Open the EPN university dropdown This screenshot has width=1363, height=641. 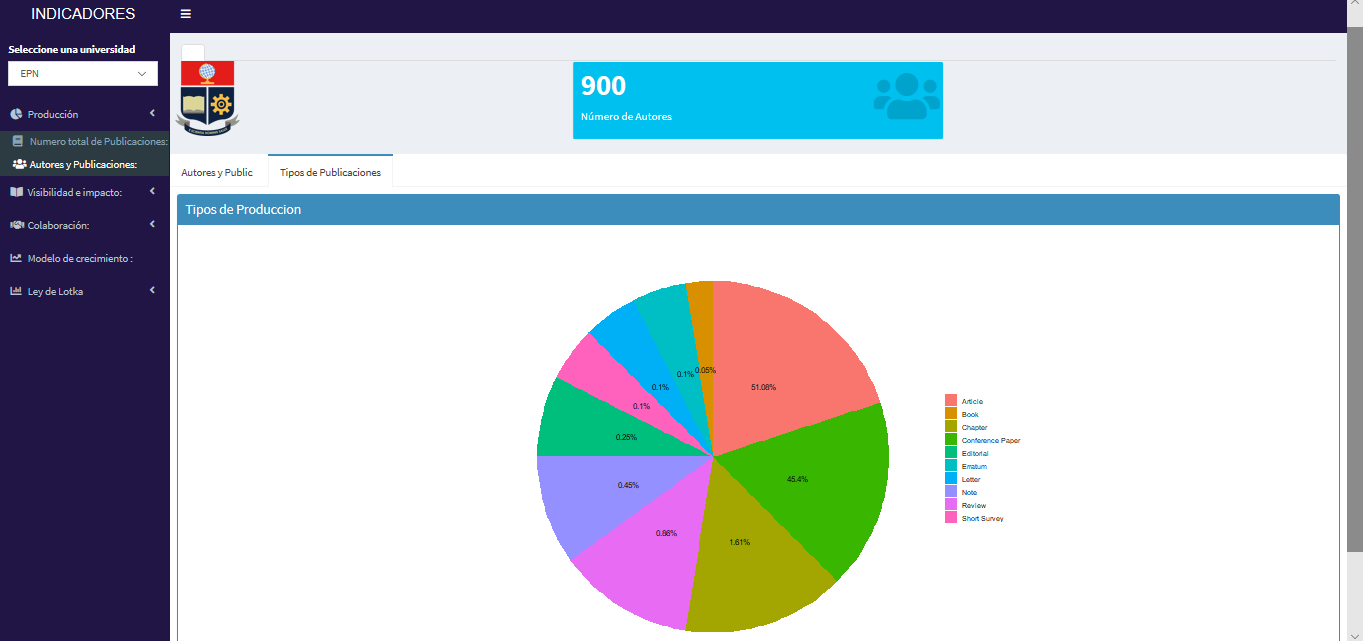[x=83, y=73]
